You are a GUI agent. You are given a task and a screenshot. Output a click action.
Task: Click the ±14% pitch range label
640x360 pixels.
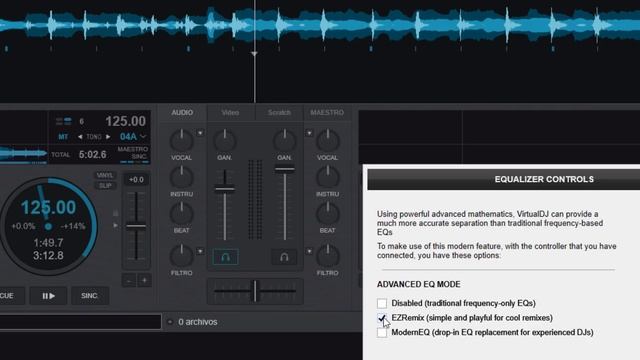[73, 227]
